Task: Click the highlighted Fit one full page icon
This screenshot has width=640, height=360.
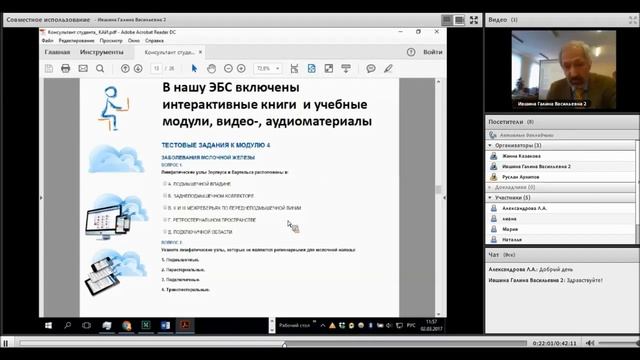Action: click(311, 69)
